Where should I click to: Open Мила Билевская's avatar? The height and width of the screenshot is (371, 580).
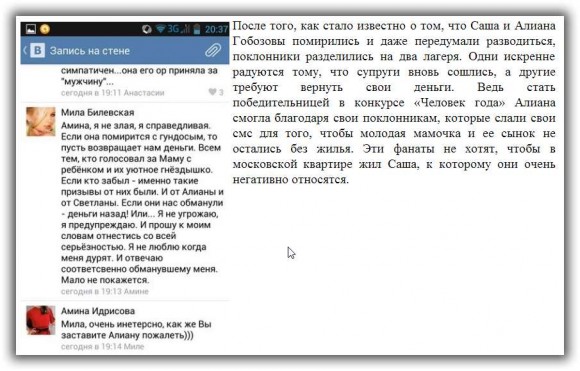click(41, 122)
